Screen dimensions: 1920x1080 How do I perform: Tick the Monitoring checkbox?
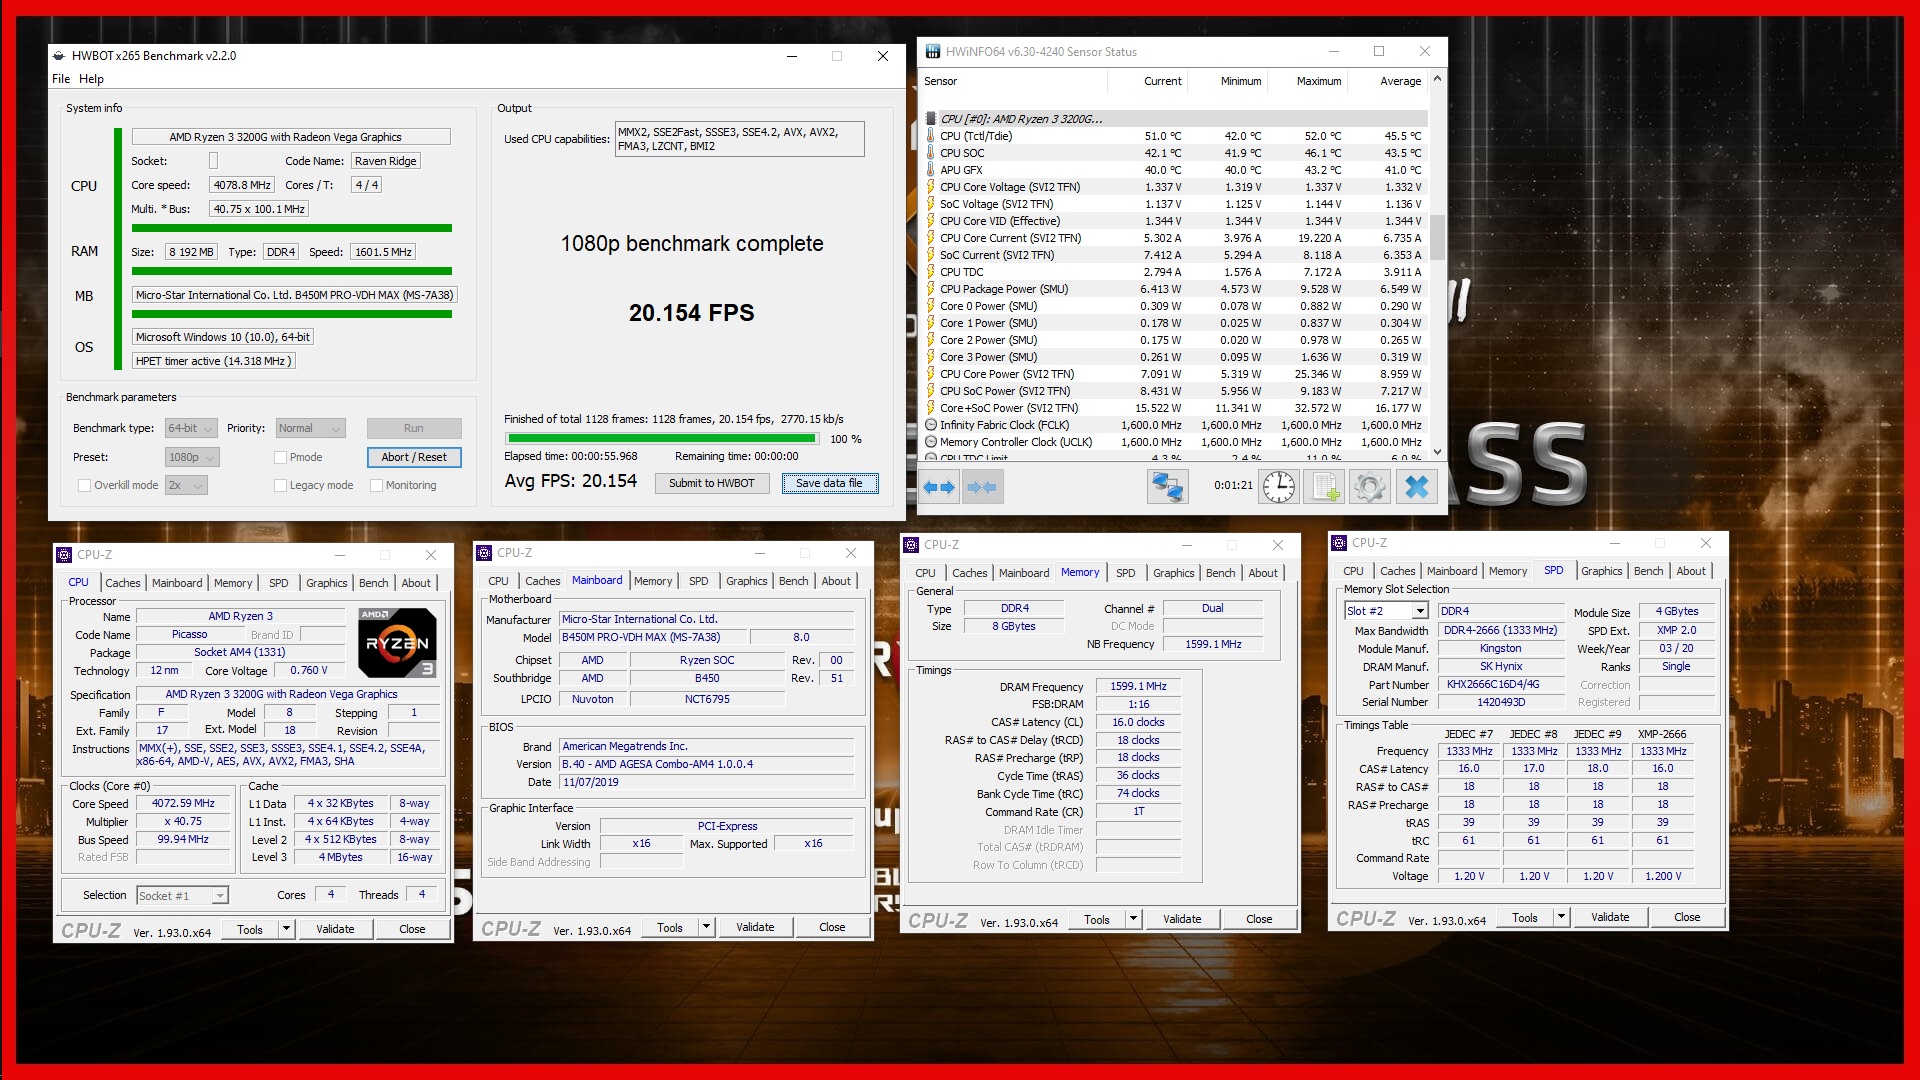tap(376, 486)
